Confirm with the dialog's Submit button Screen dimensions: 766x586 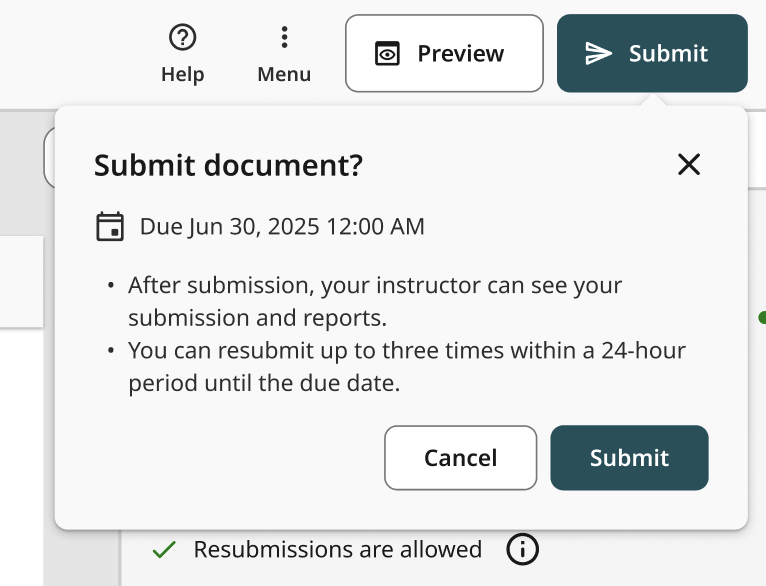(629, 458)
